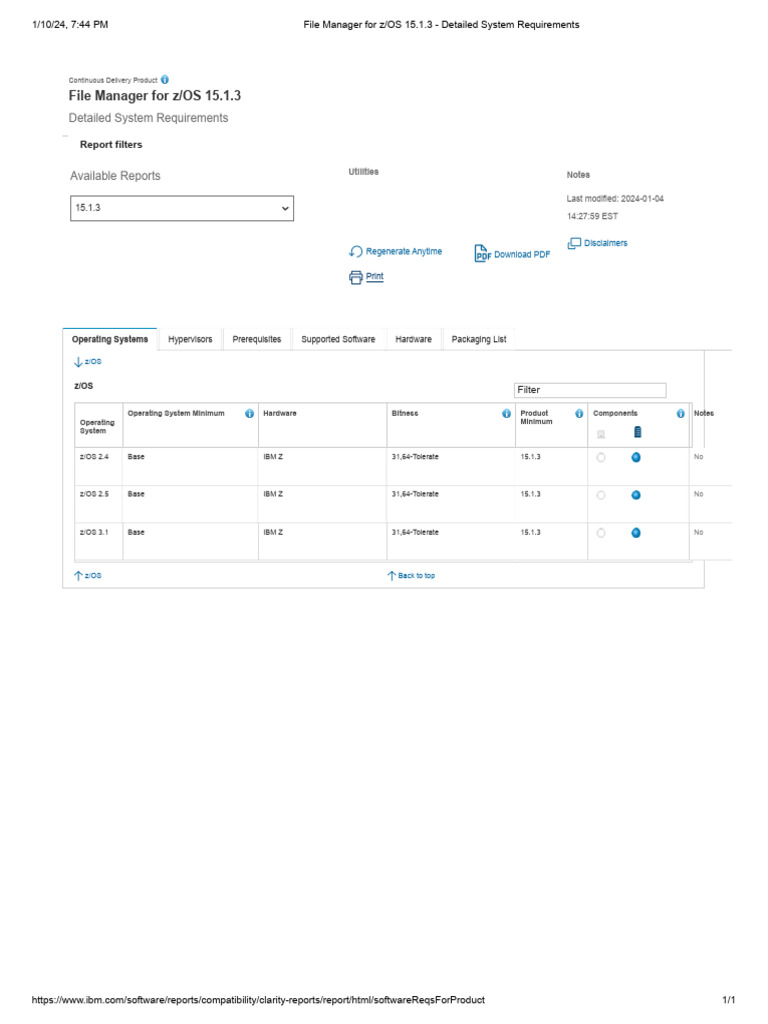The height and width of the screenshot is (1024, 768).
Task: Click the Continuous Delivery Product info icon
Action: (x=165, y=79)
